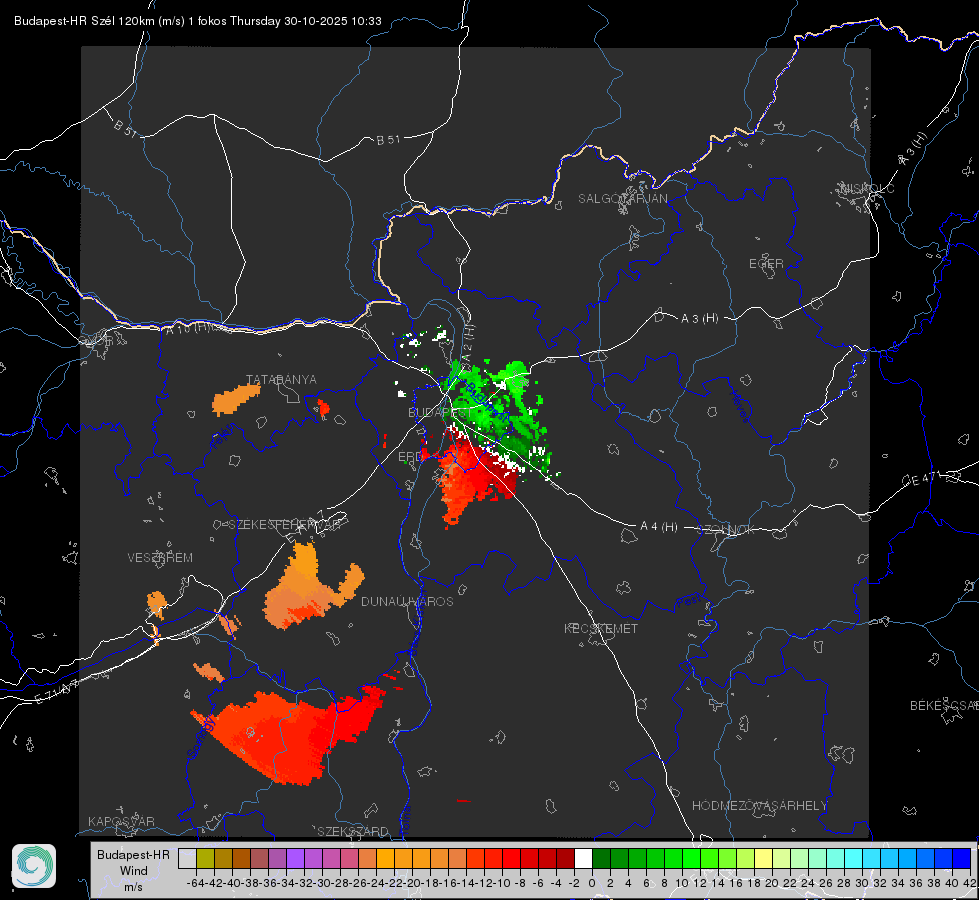
Task: Click the 'Budapest-HR Wind m/s' legend title
Action: click(133, 870)
